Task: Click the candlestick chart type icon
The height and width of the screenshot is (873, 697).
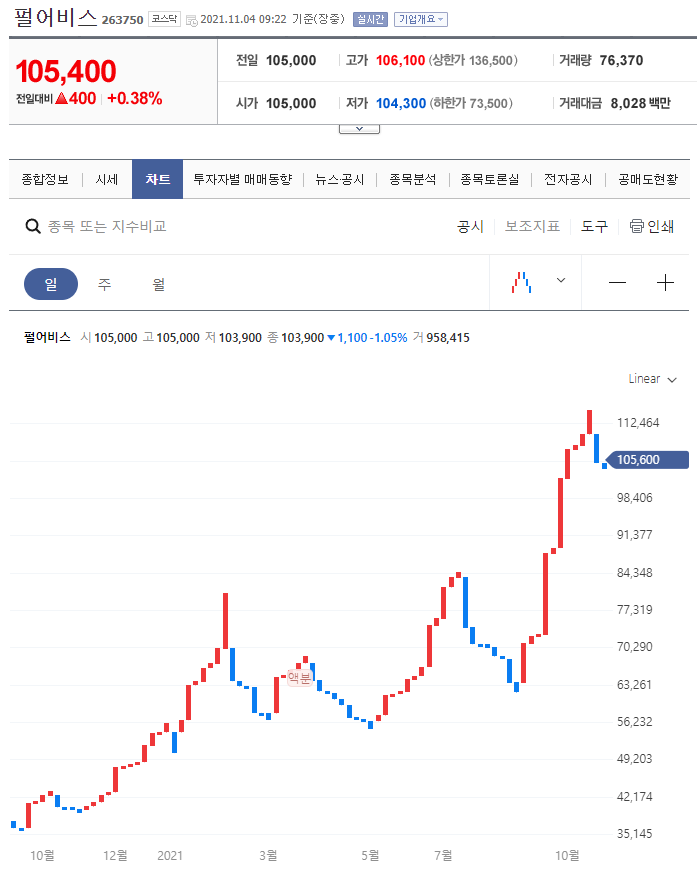Action: pyautogui.click(x=520, y=283)
